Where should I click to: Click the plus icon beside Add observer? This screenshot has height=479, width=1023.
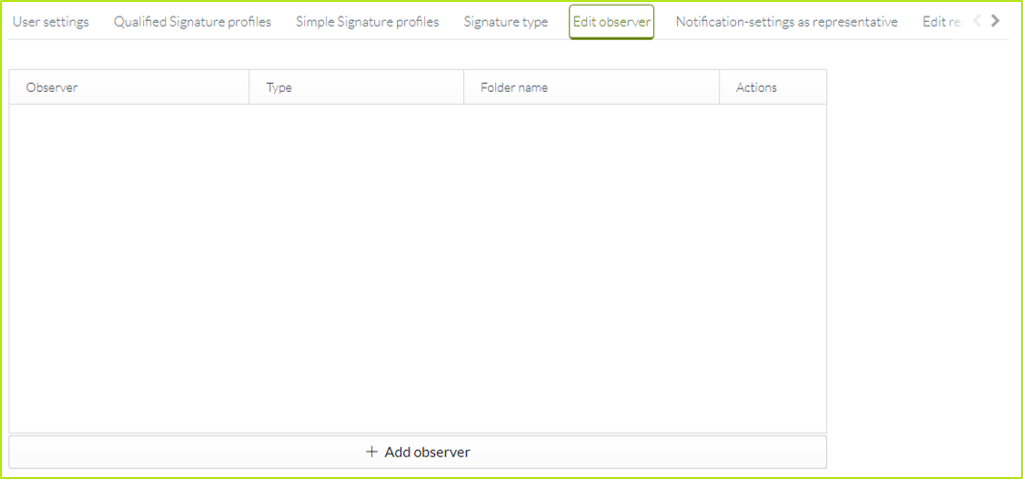(372, 452)
